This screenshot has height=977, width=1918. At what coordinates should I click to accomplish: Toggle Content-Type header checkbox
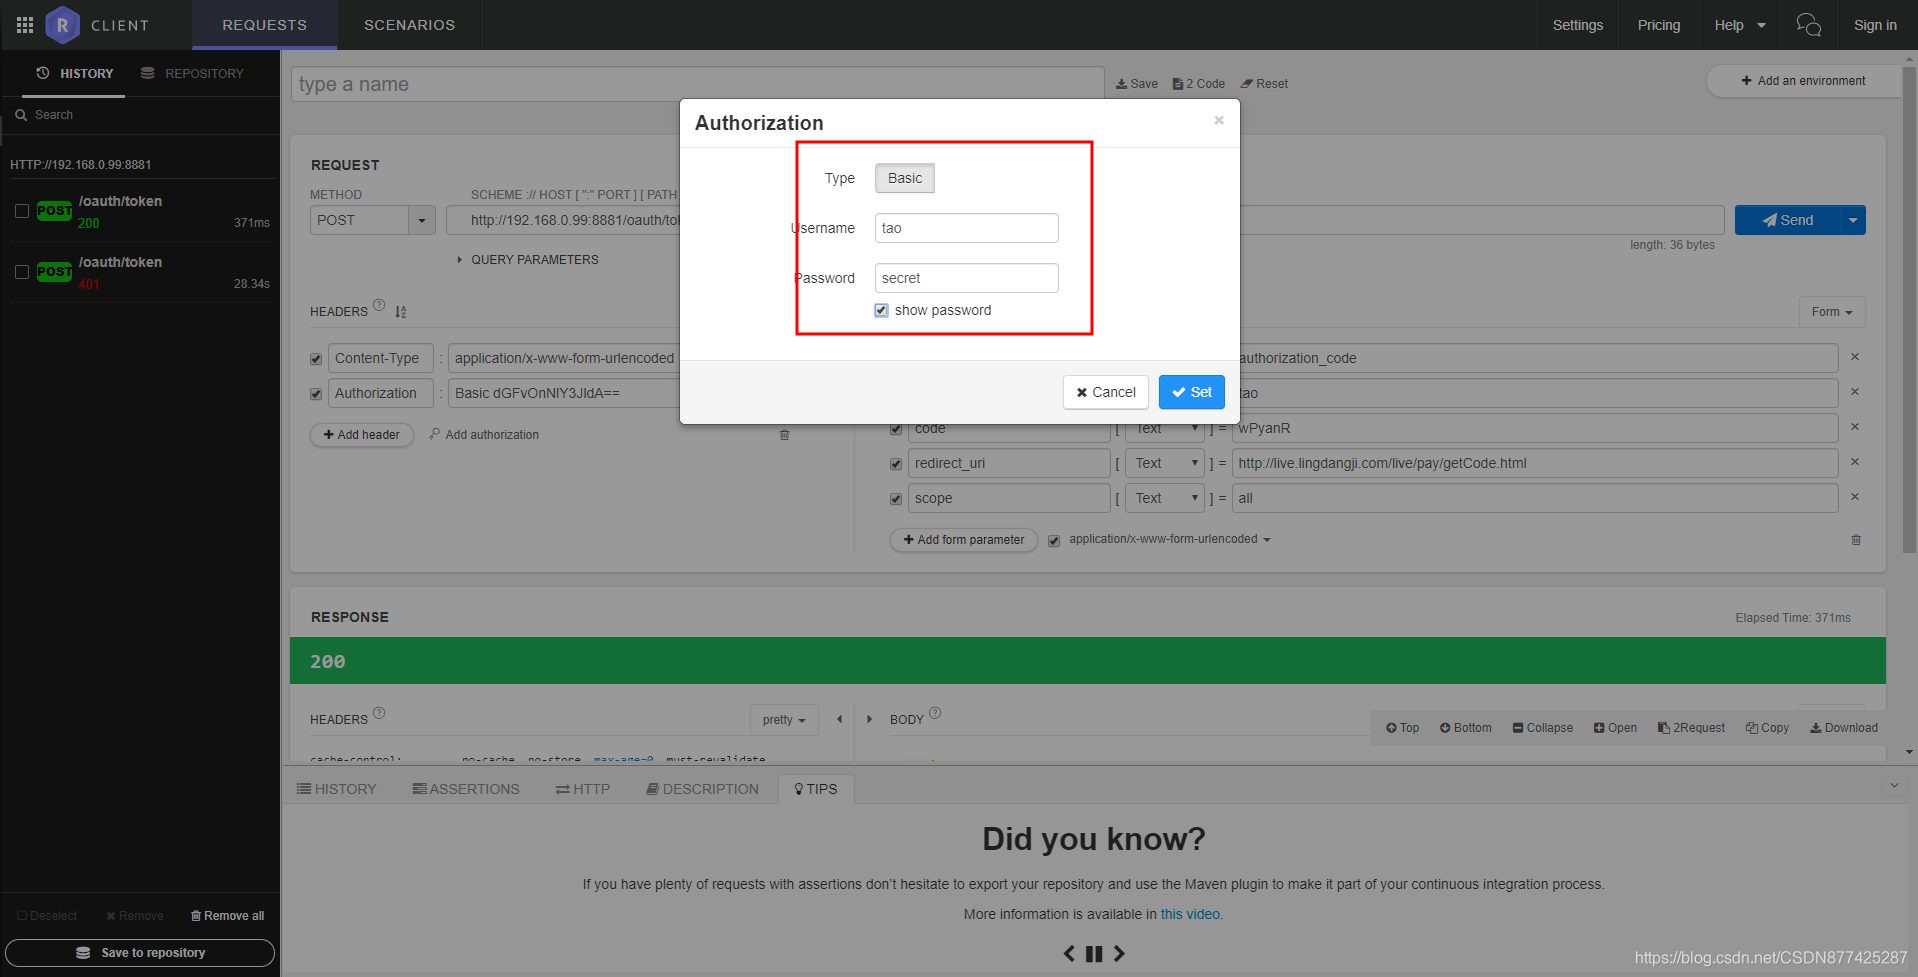pyautogui.click(x=316, y=359)
